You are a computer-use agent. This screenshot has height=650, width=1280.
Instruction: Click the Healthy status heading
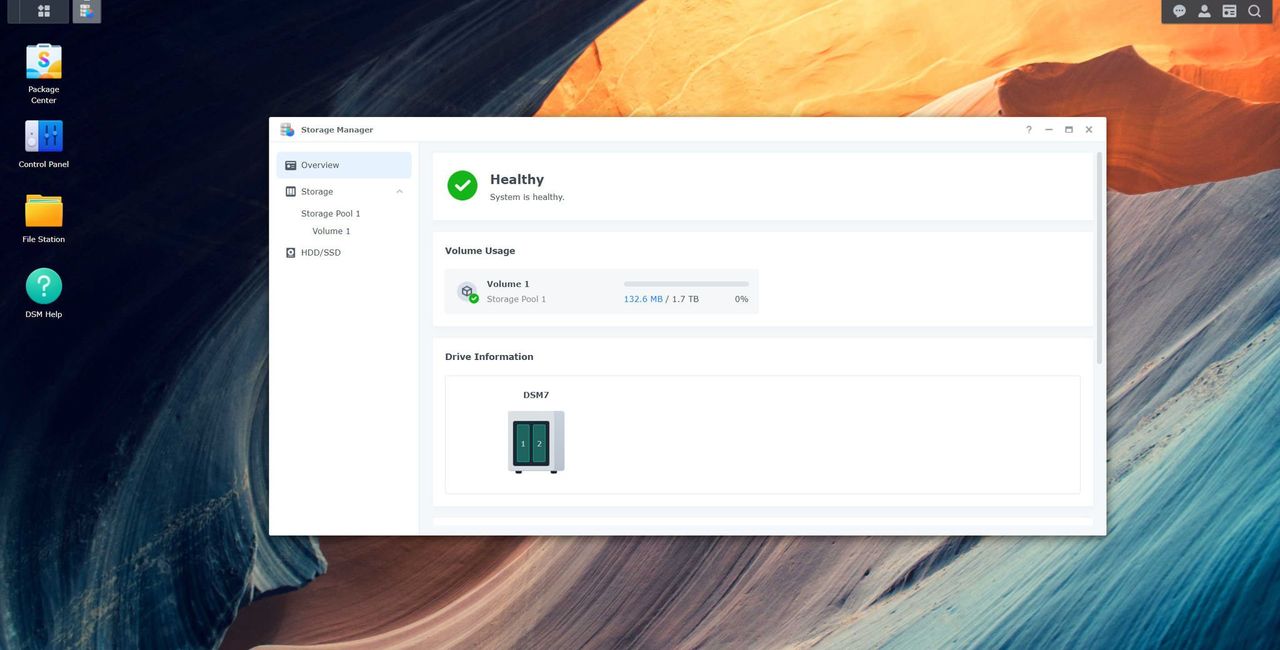point(517,179)
